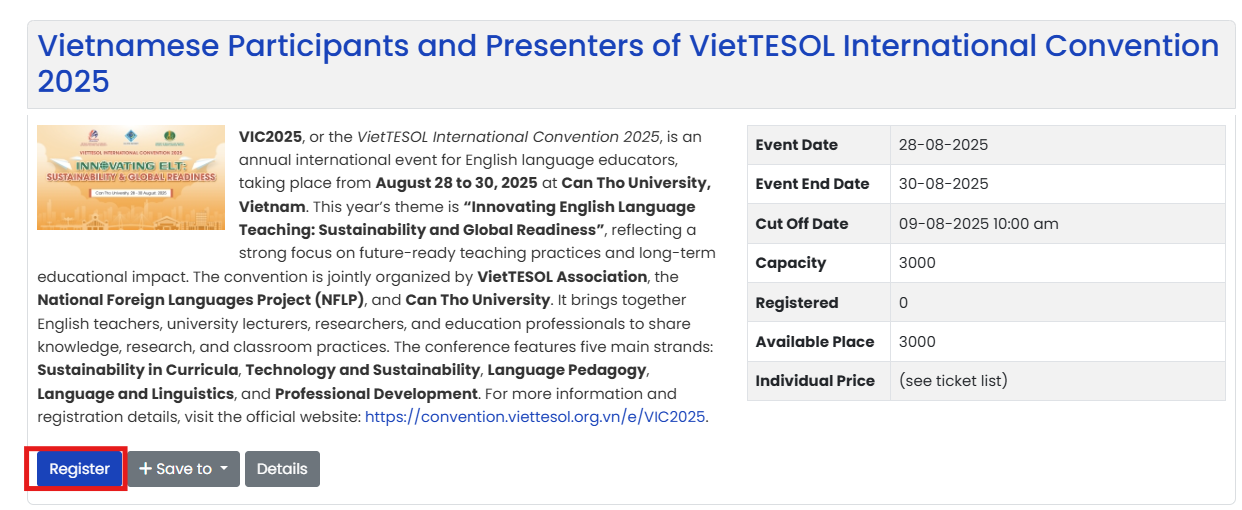Image resolution: width=1242 pixels, height=510 pixels.
Task: Click the Details button
Action: point(282,469)
